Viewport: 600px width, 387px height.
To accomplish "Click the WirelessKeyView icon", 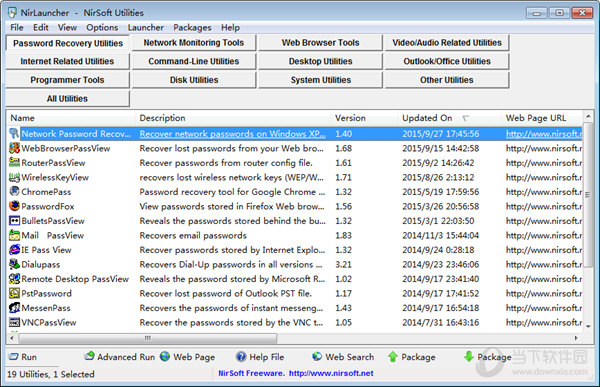I will point(14,177).
